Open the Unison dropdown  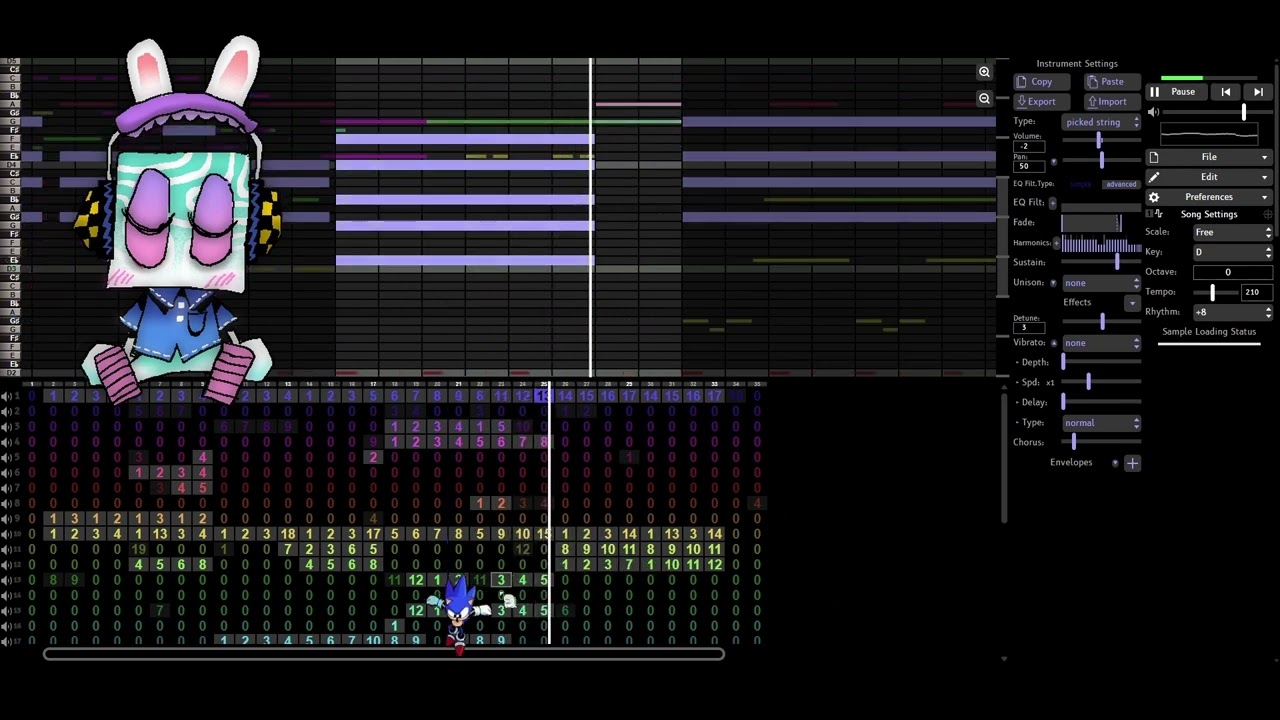(1102, 283)
